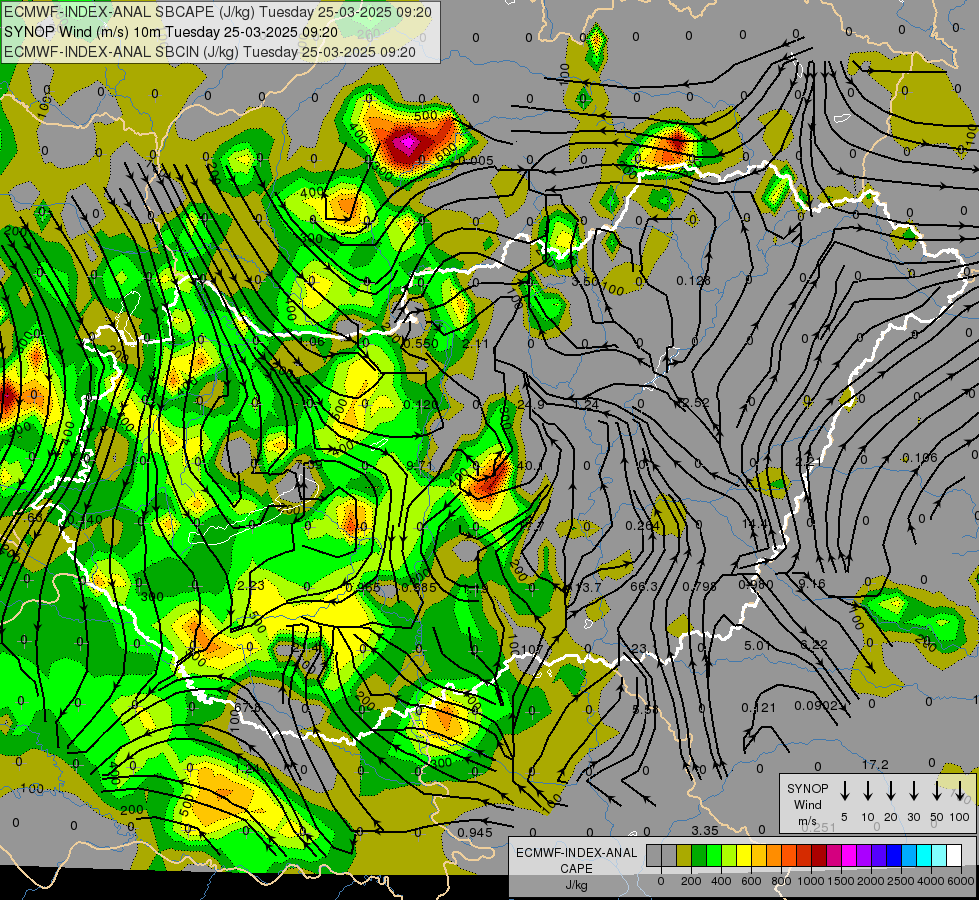Click the wind legend arrow for 30 m/s
Viewport: 979px width, 900px height.
913,790
